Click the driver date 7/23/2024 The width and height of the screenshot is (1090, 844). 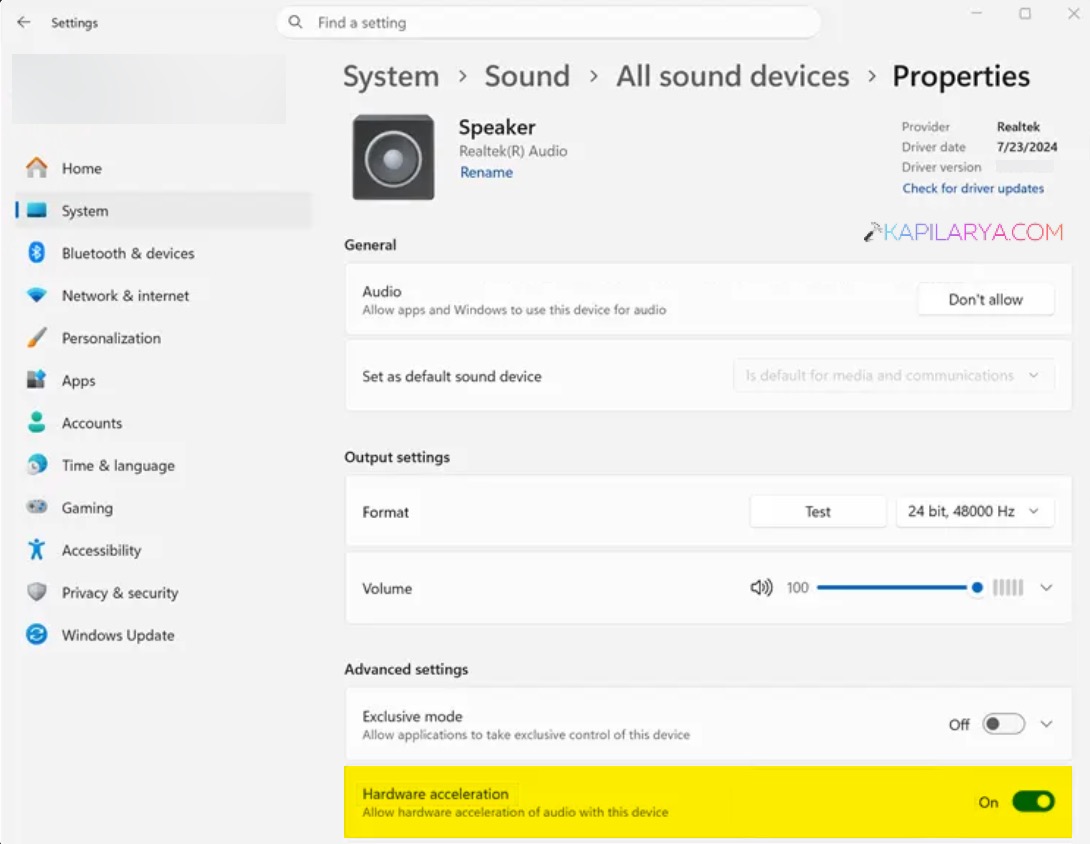[1027, 147]
